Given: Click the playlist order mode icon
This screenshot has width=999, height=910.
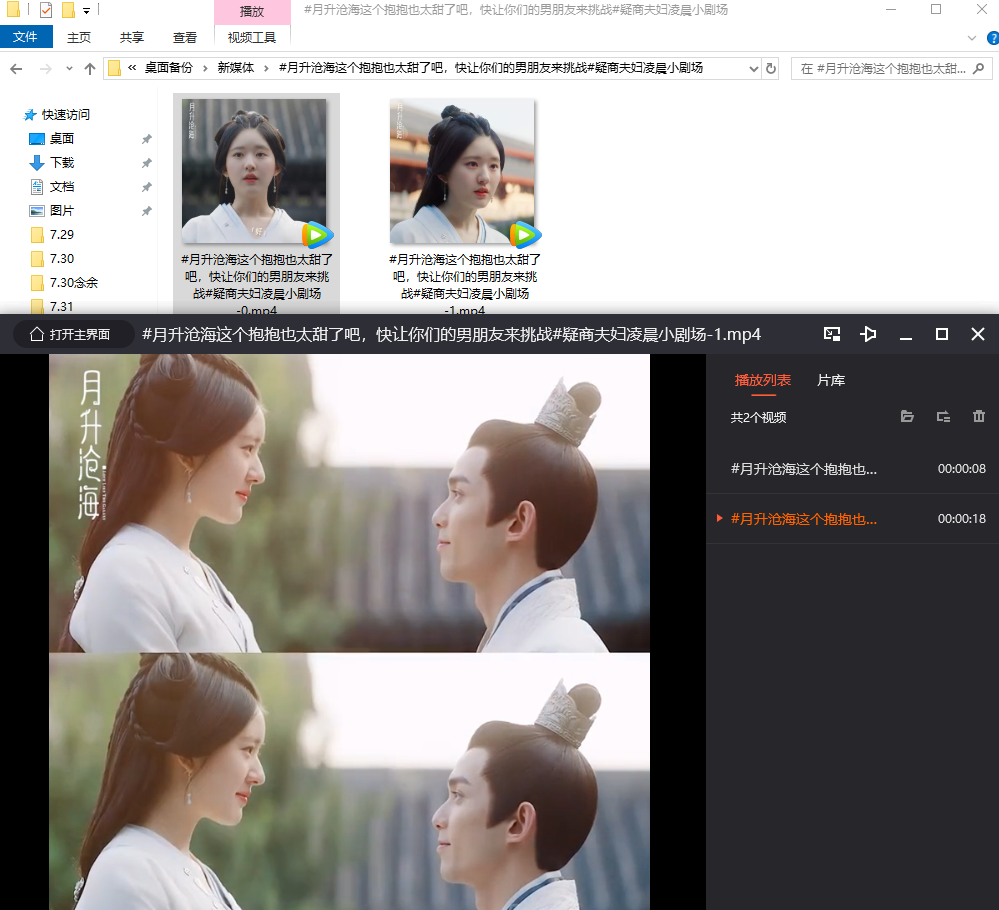Looking at the screenshot, I should click(944, 416).
